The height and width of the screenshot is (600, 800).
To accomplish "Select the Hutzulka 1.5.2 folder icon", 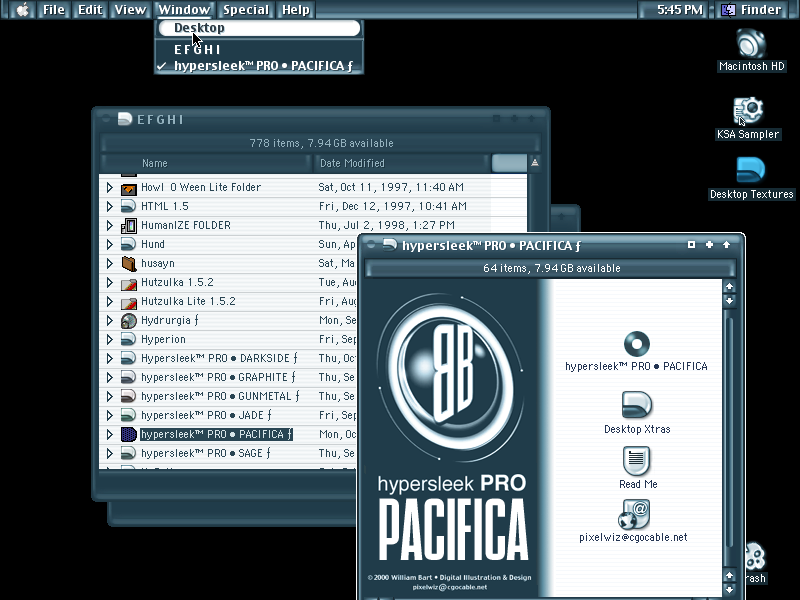I will pos(129,283).
